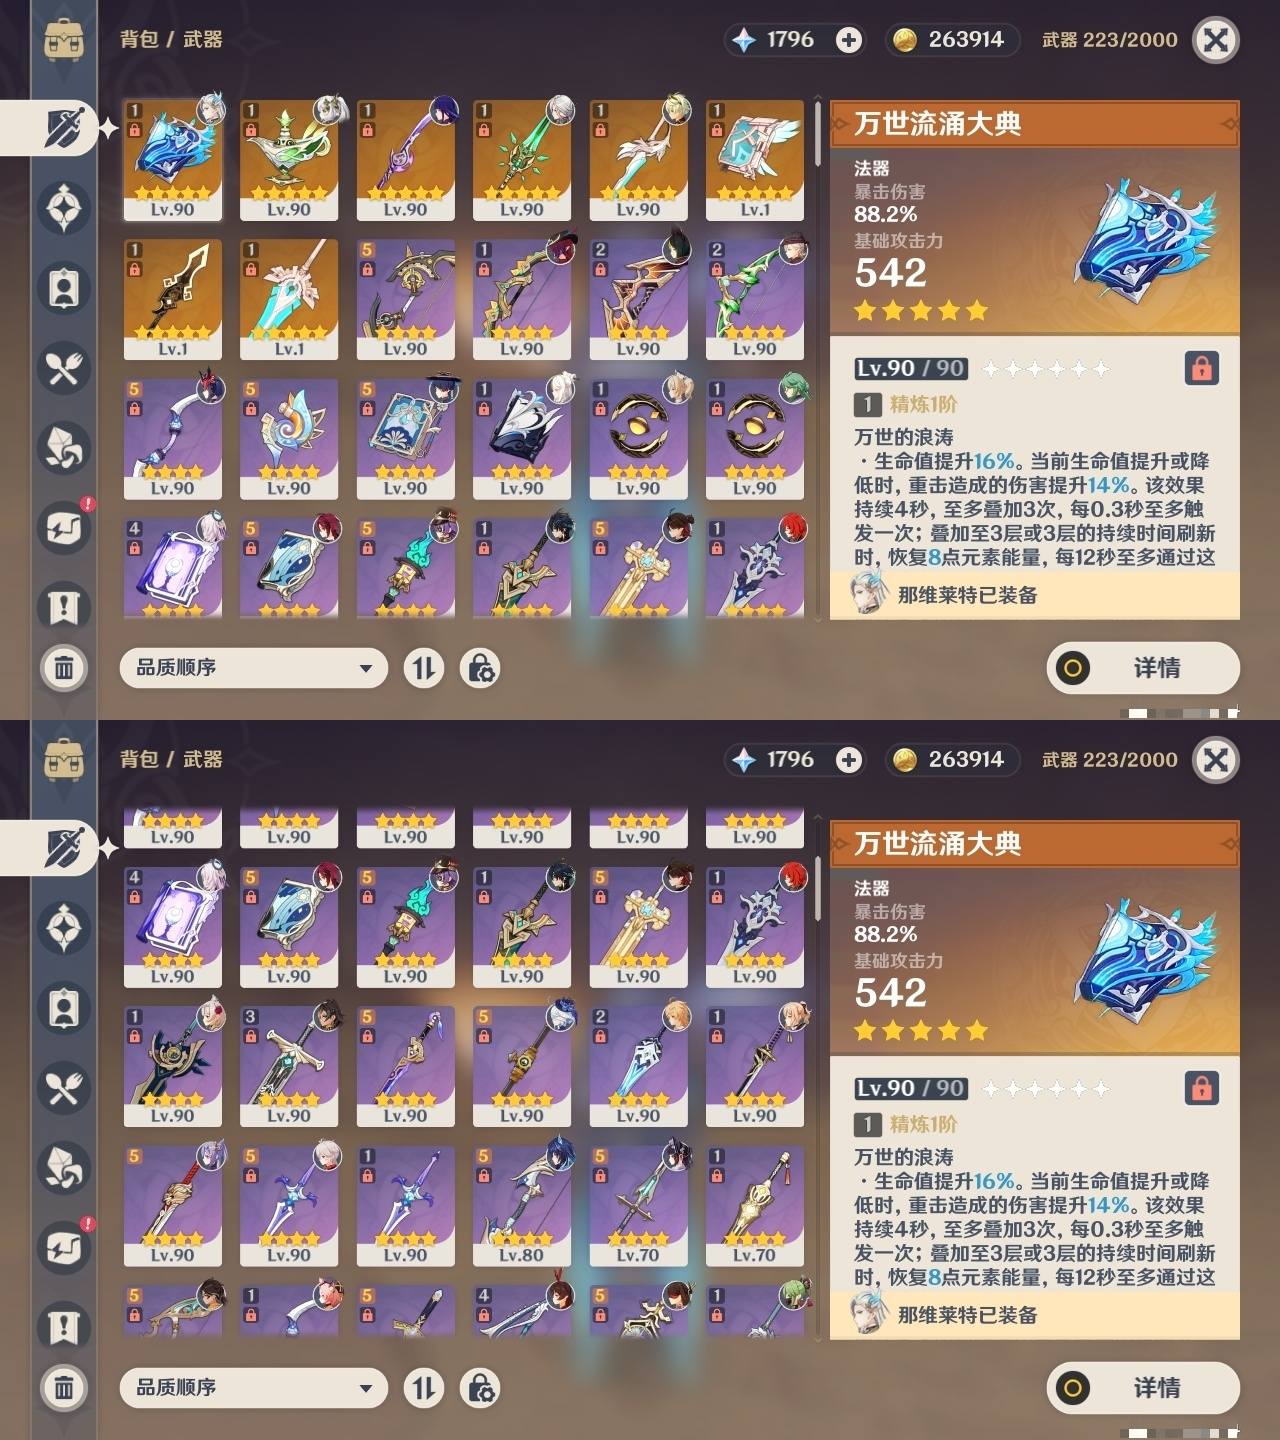Select the Lv.1 winged five-star catalyst
Viewport: 1280px width, 1440px height.
755,160
